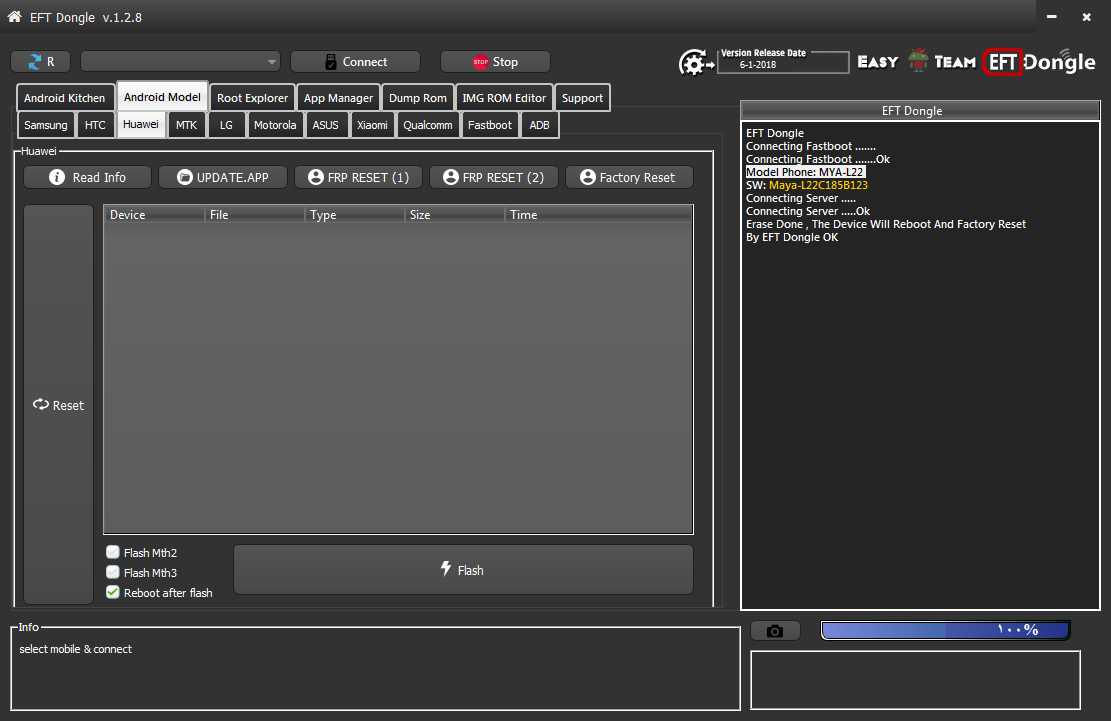Click the Size column header
Screen dimensions: 1111x721
(x=454, y=215)
